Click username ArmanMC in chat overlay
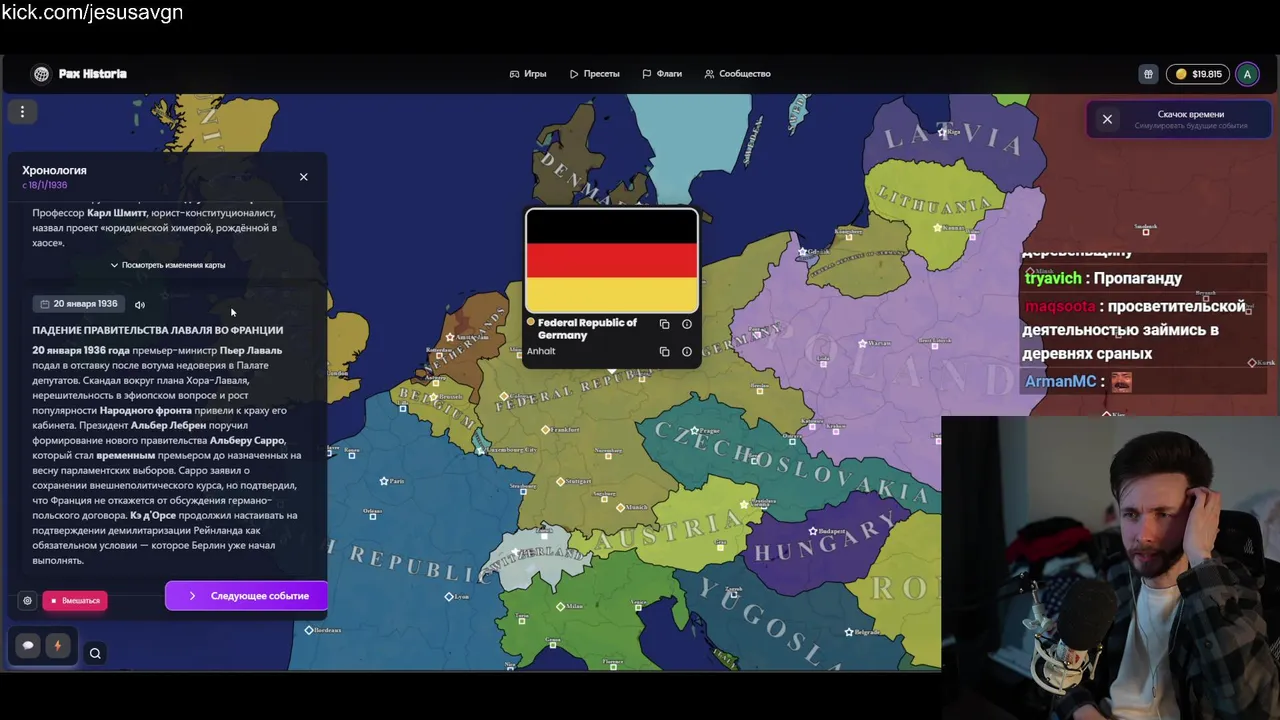 point(1060,381)
